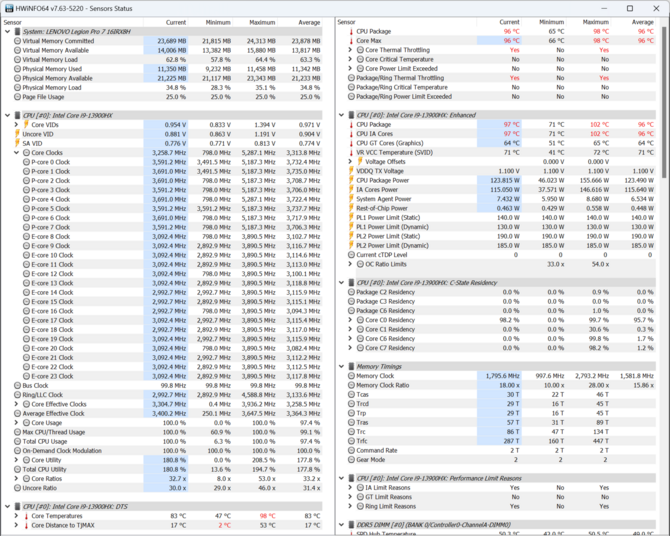This screenshot has width=670, height=536.
Task: Select the System Agent Power row
Action: point(501,199)
